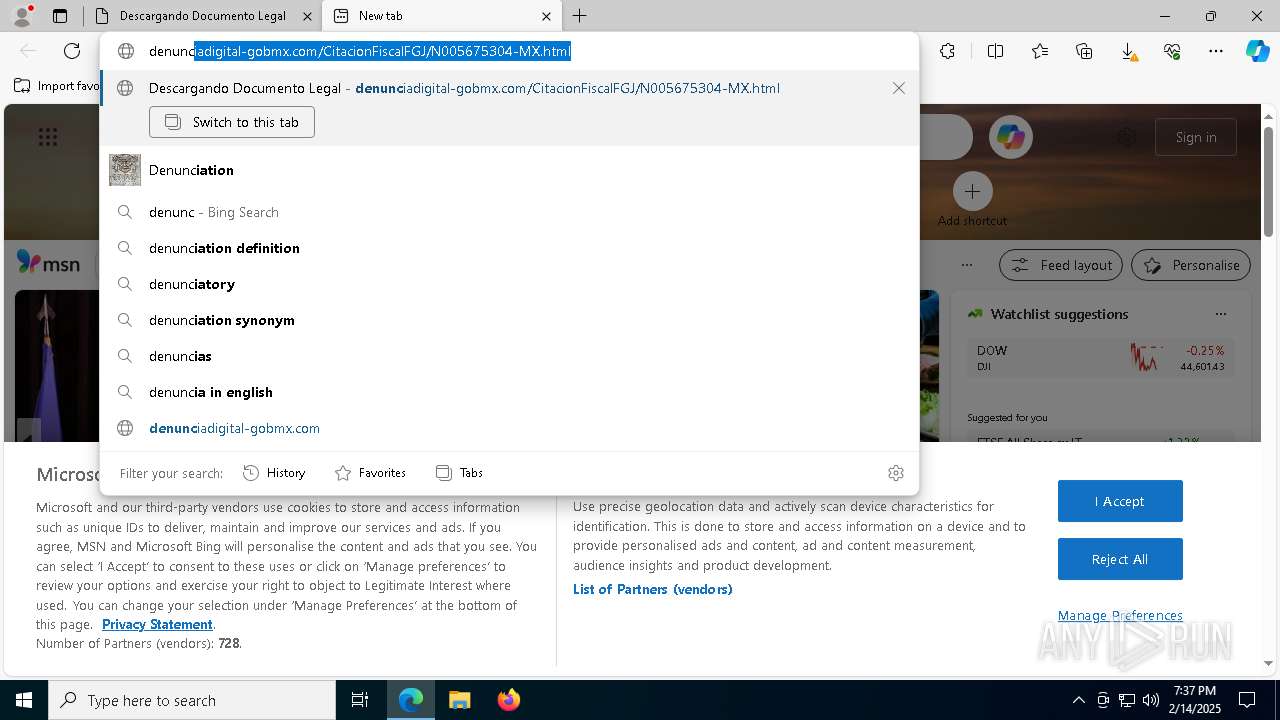Click the Sign in button

(x=1196, y=137)
